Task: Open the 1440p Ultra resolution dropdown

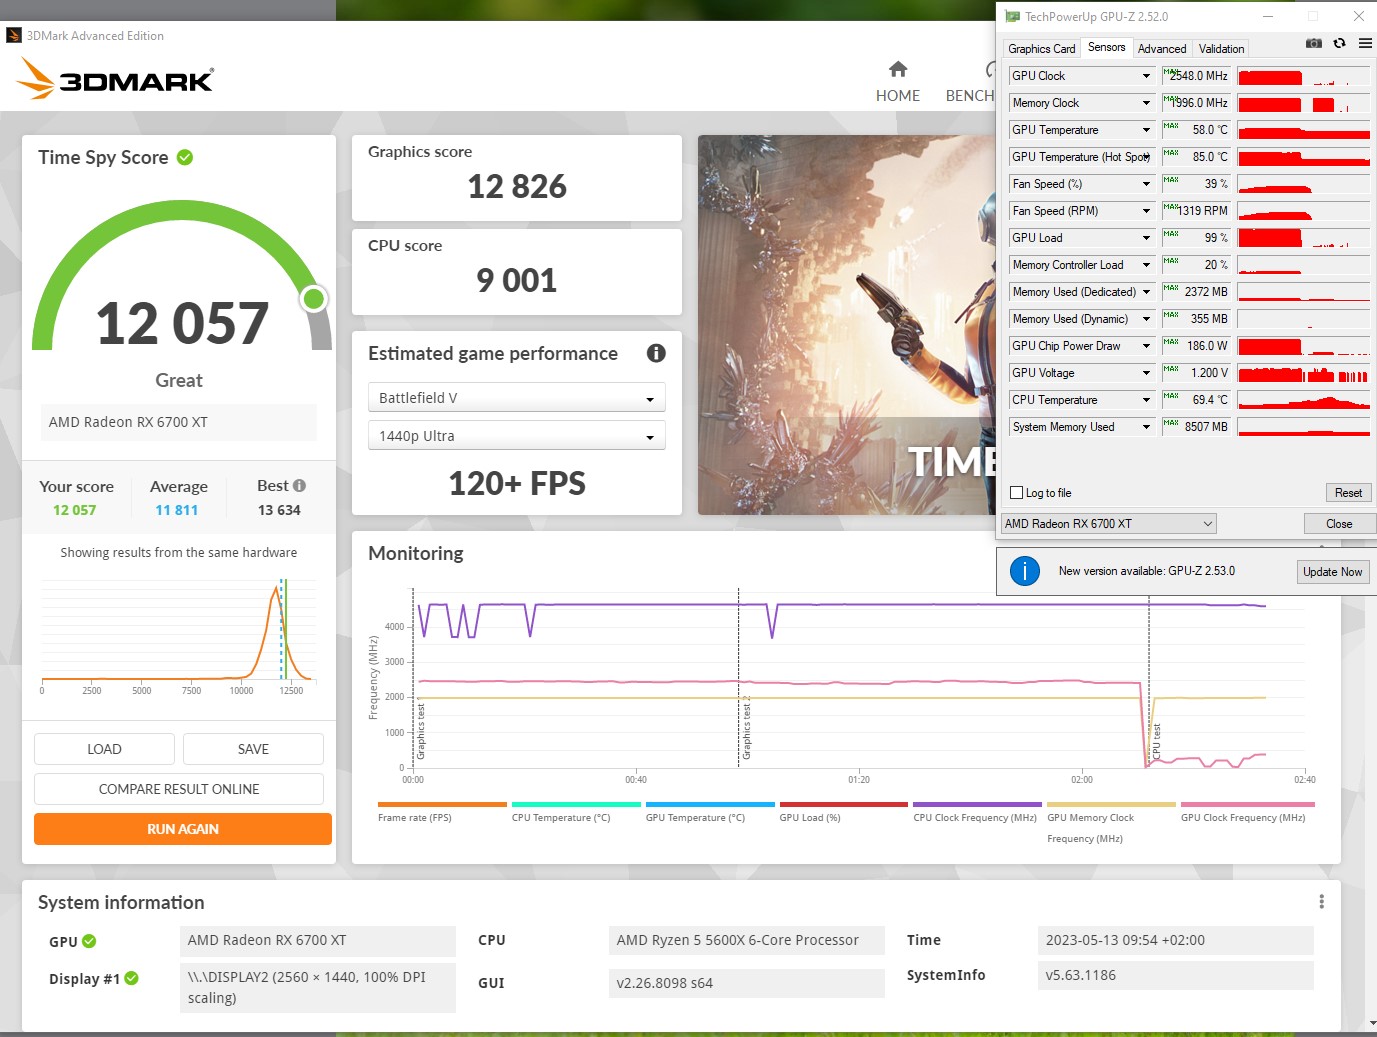Action: click(x=517, y=436)
